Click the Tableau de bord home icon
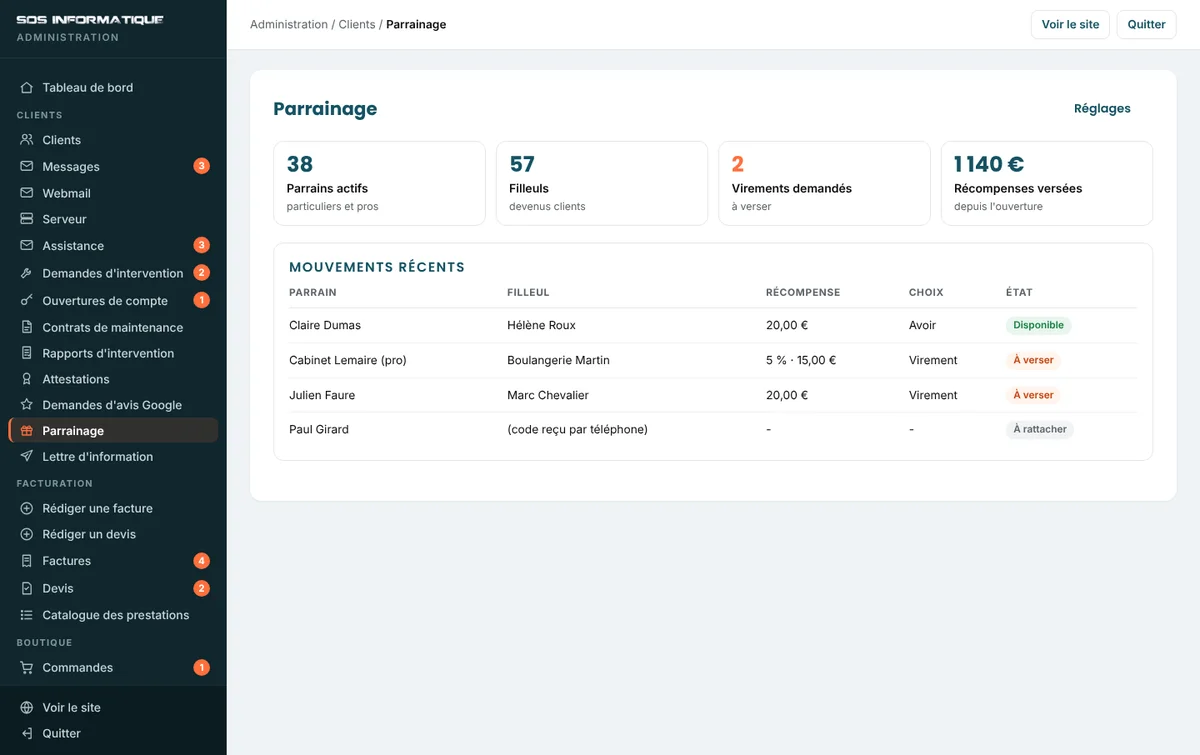Screen dimensions: 1200x755 coord(27,88)
